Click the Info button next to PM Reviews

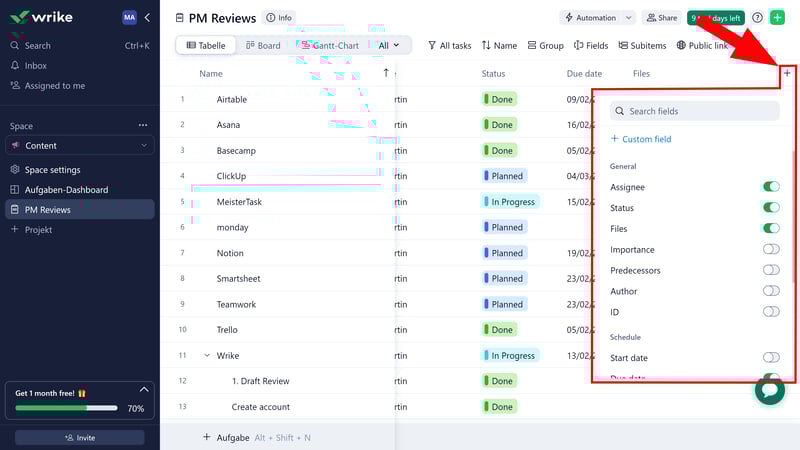279,17
